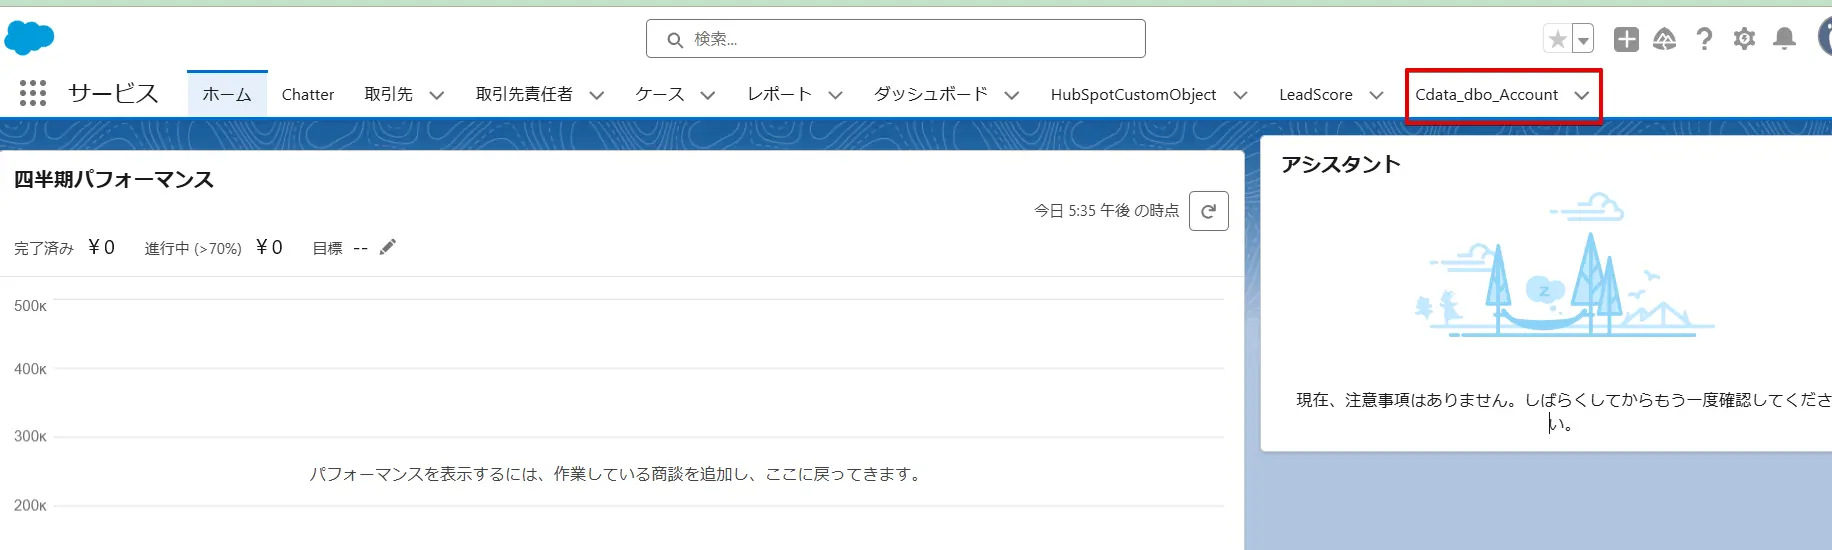The height and width of the screenshot is (550, 1832).
Task: Click the 進行中 (>70%) label
Action: tap(193, 248)
